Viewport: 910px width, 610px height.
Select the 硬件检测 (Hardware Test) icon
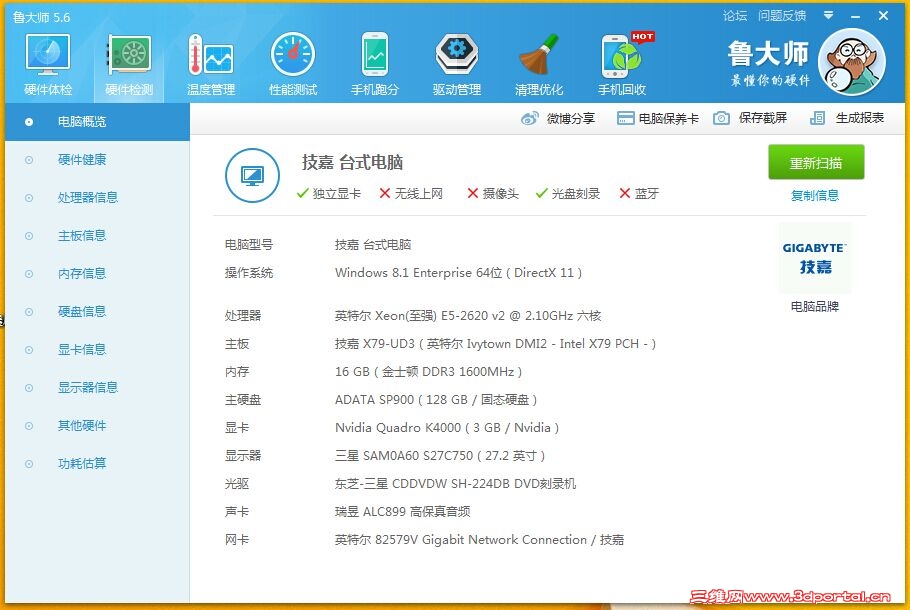[x=128, y=62]
